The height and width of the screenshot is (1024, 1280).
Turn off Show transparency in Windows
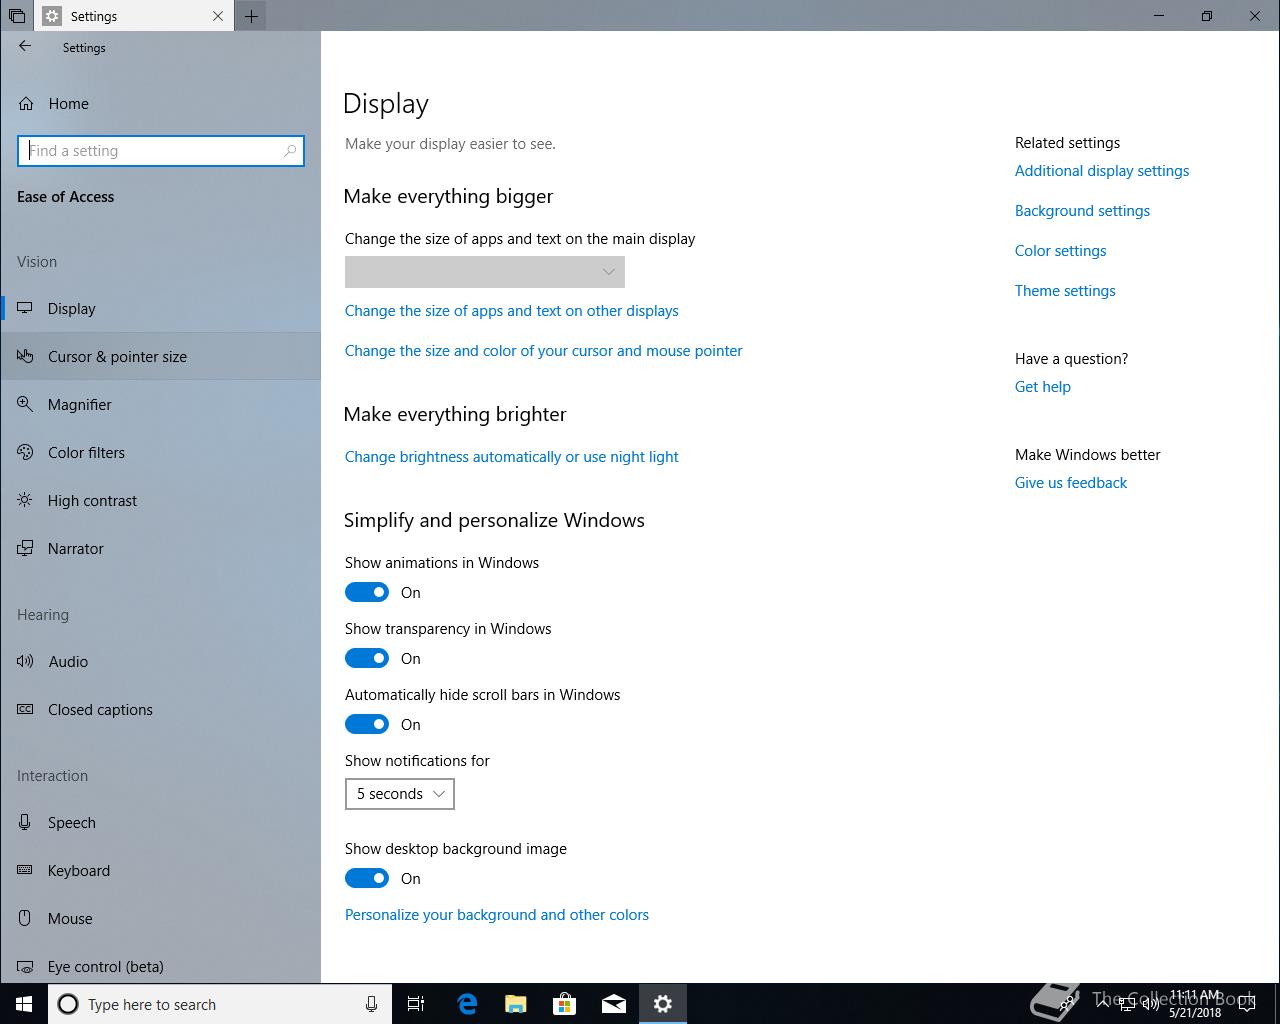coord(367,658)
